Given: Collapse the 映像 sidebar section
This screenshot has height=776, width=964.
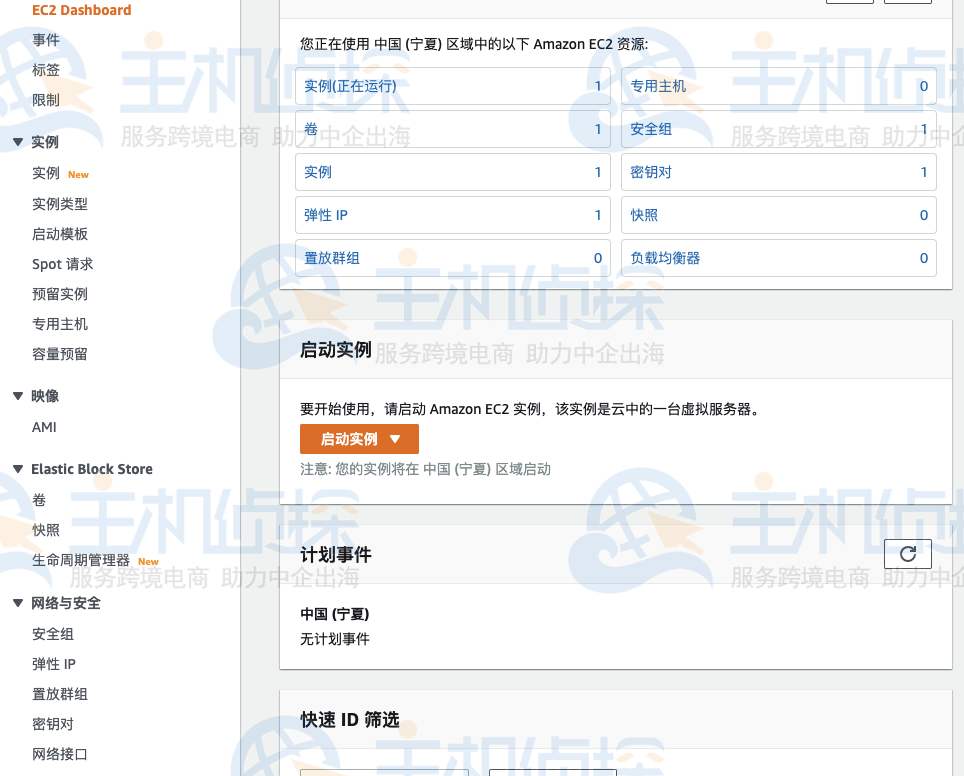Looking at the screenshot, I should pos(16,396).
